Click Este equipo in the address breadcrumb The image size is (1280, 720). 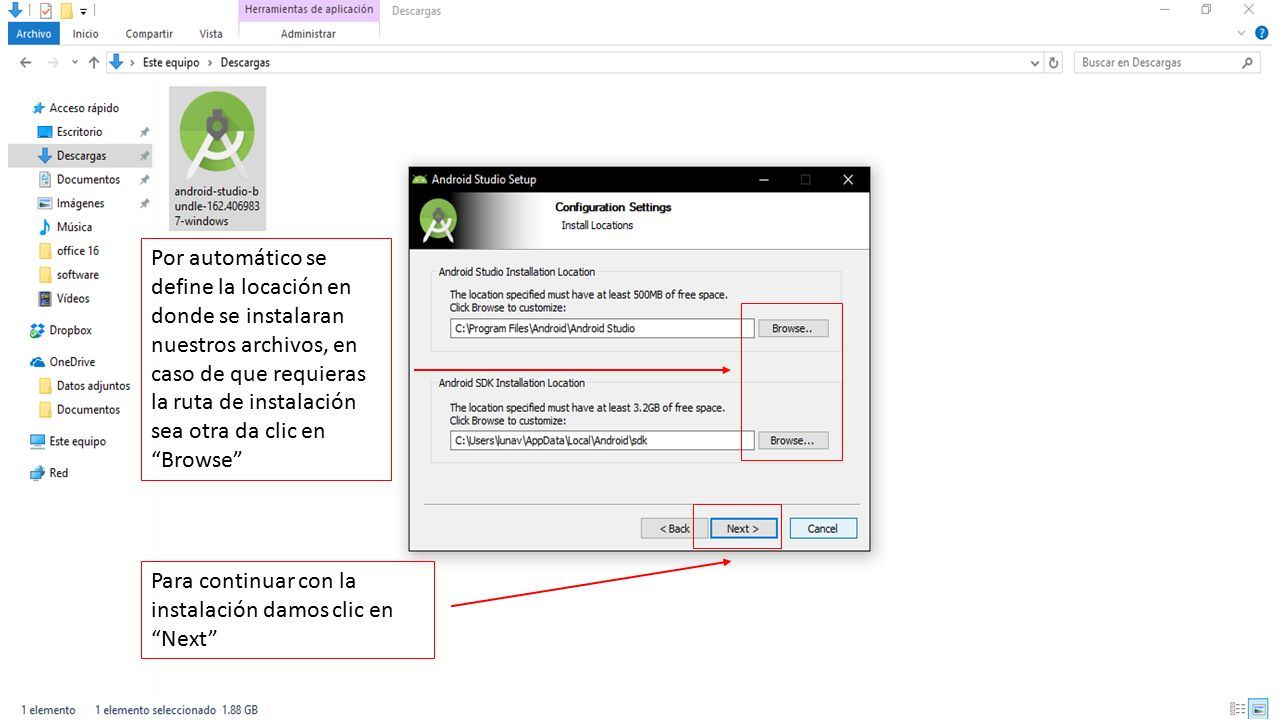tap(171, 62)
